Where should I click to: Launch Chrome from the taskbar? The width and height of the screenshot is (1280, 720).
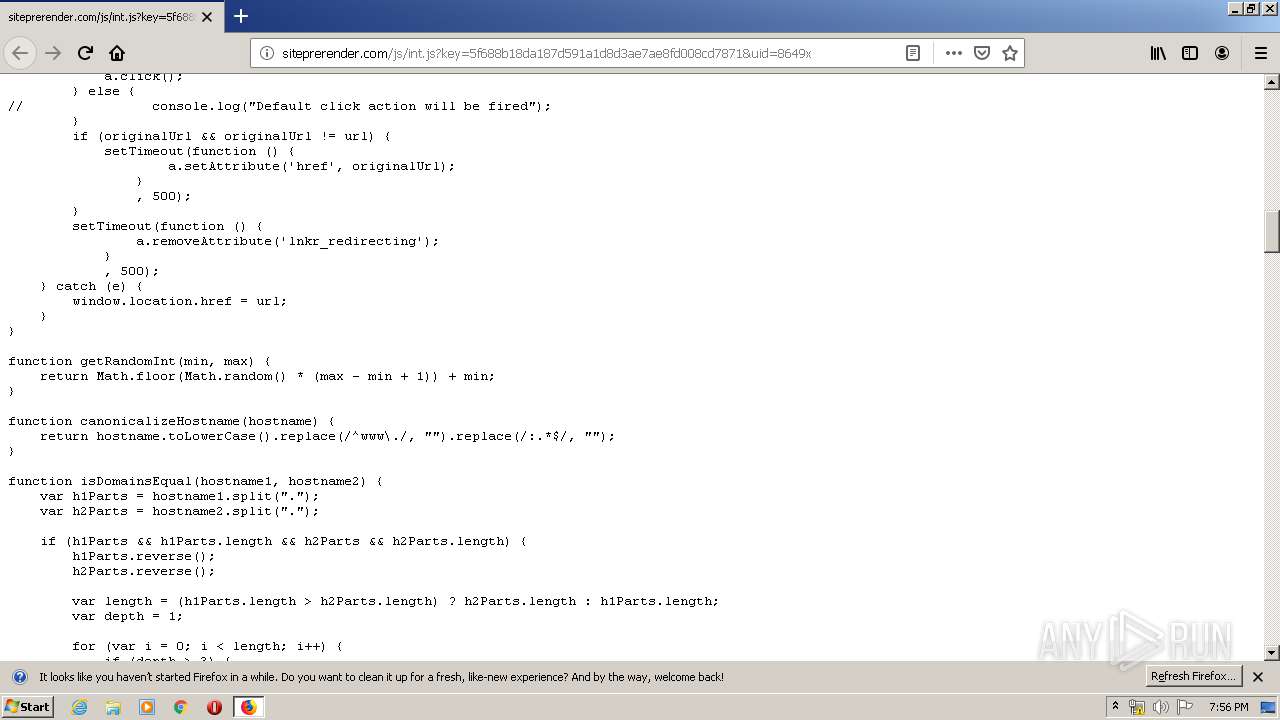[x=181, y=707]
